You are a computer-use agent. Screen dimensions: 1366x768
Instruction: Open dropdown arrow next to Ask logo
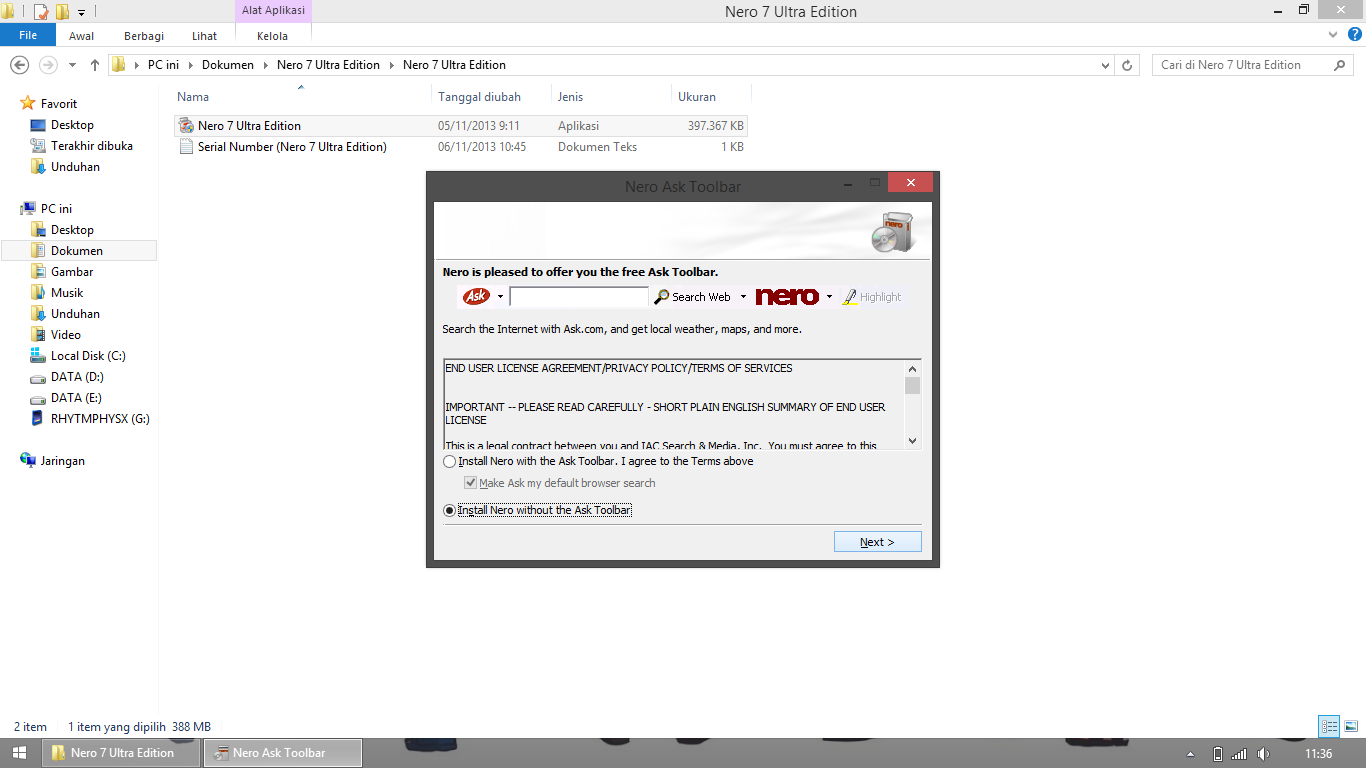coord(500,297)
